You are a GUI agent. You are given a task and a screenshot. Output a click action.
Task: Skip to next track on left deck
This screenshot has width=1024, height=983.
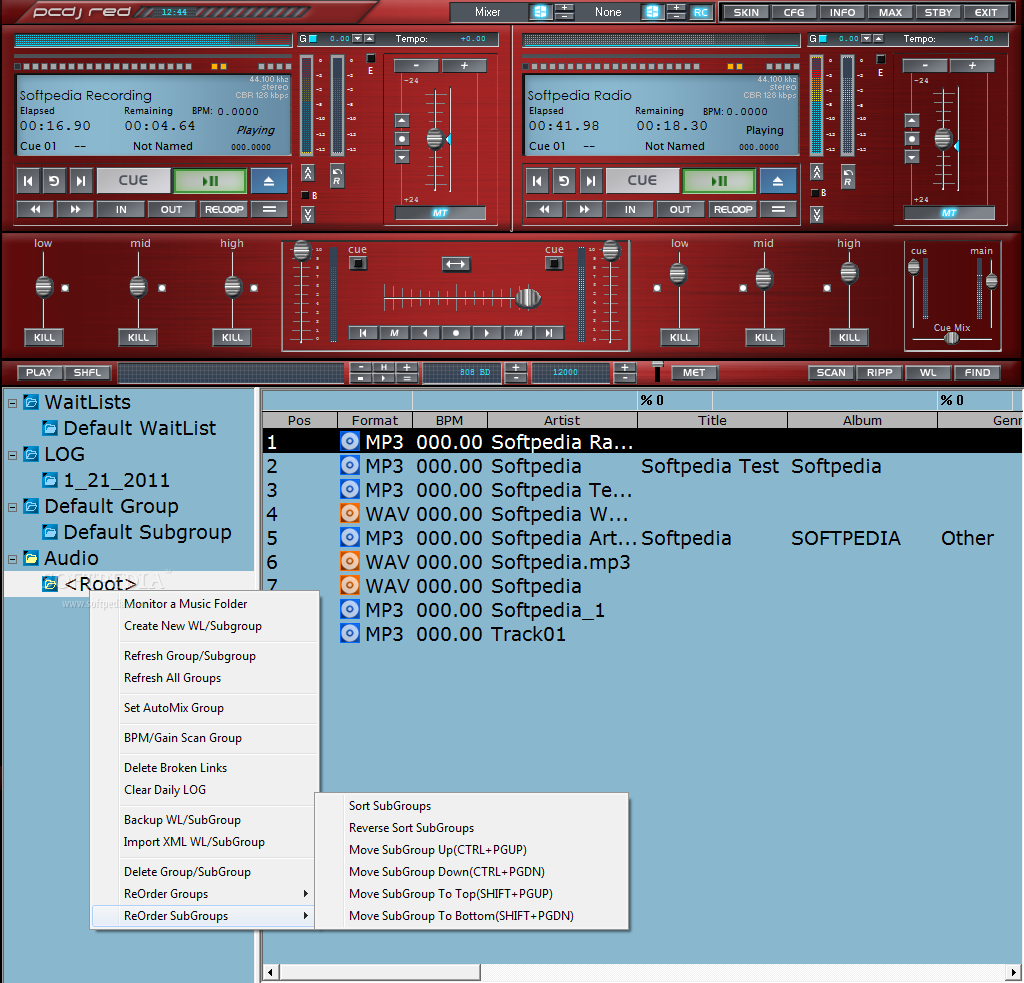[x=80, y=181]
